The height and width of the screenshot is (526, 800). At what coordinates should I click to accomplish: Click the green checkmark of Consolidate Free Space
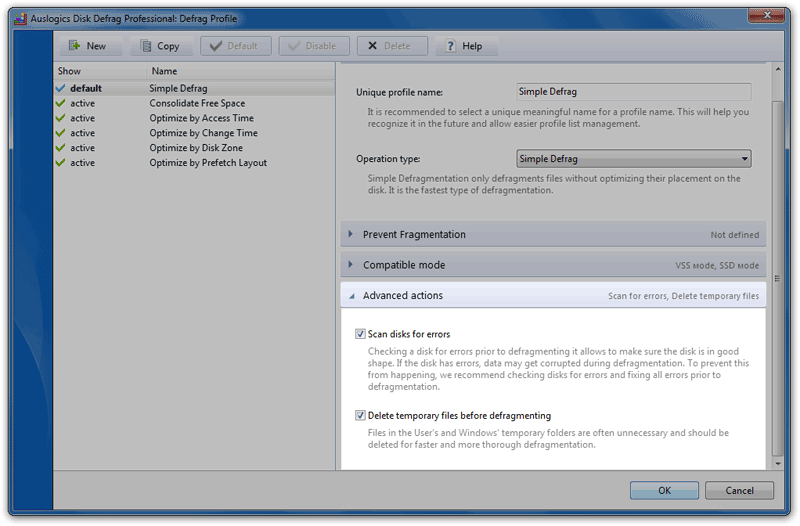[60, 103]
